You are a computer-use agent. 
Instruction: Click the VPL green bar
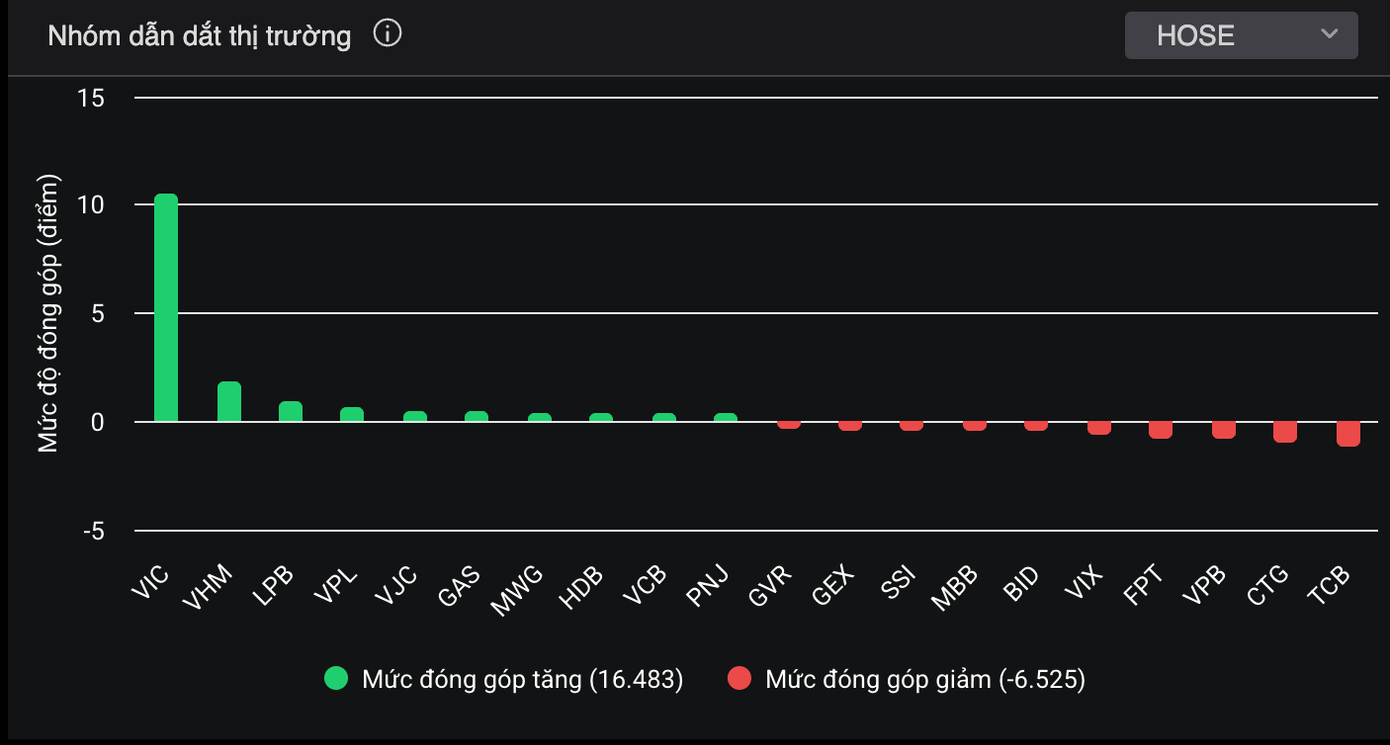point(352,415)
